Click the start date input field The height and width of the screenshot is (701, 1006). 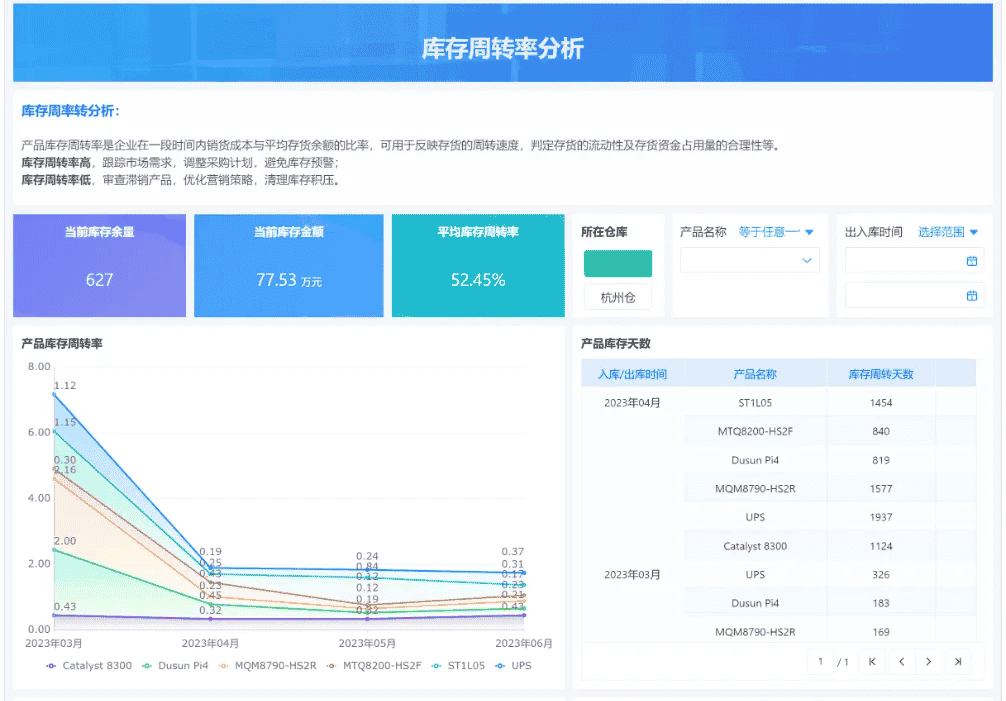pos(914,261)
